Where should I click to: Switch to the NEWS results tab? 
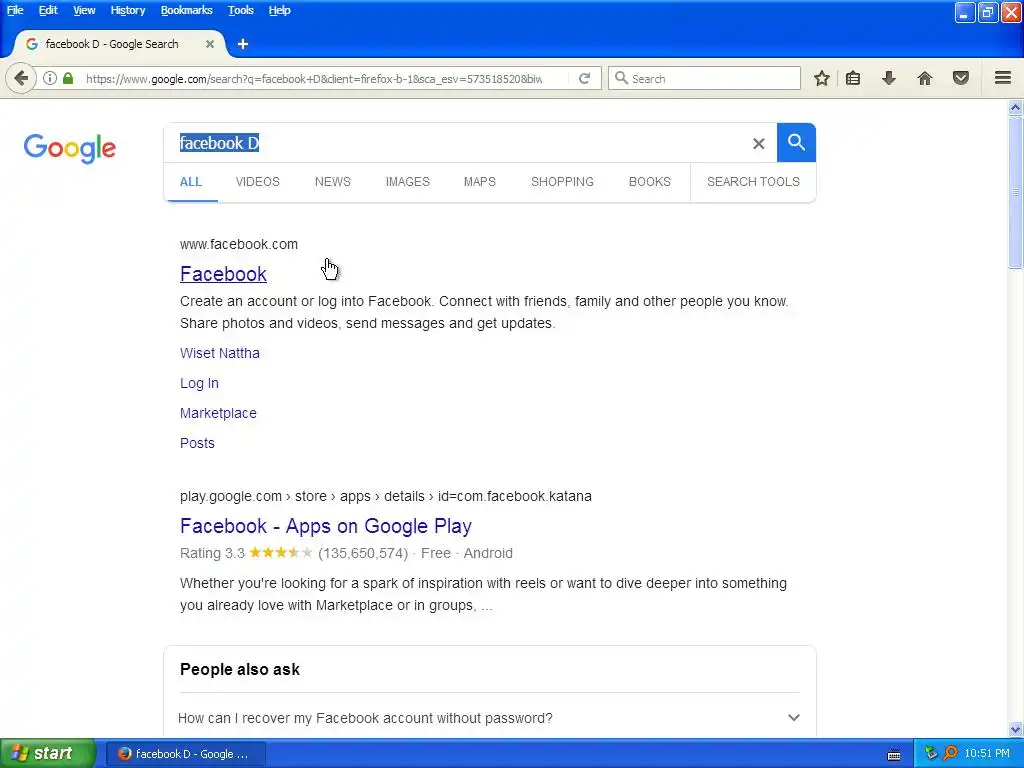pos(332,182)
